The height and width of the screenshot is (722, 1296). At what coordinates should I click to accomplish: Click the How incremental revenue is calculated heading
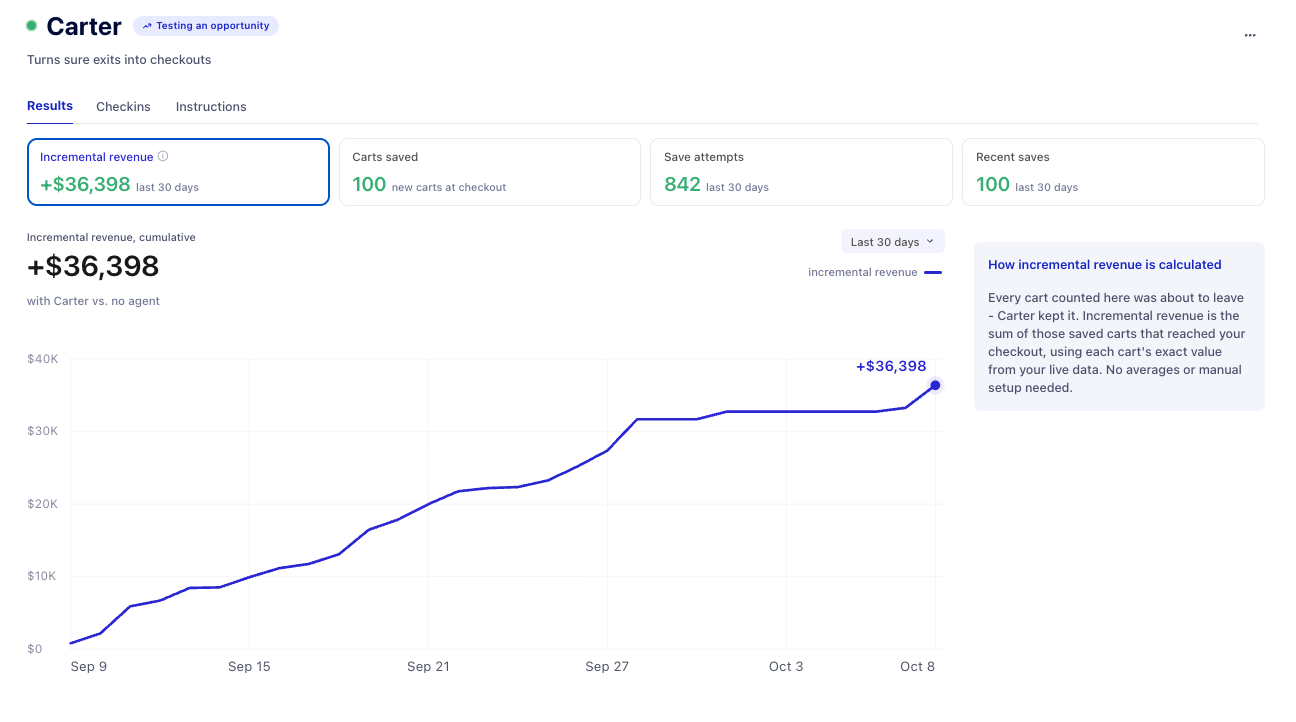1105,265
